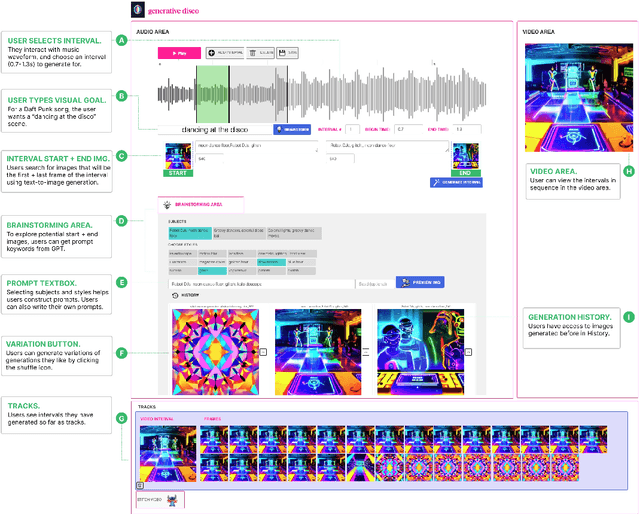Click the seed field under the end prompt

pyautogui.click(x=340, y=158)
